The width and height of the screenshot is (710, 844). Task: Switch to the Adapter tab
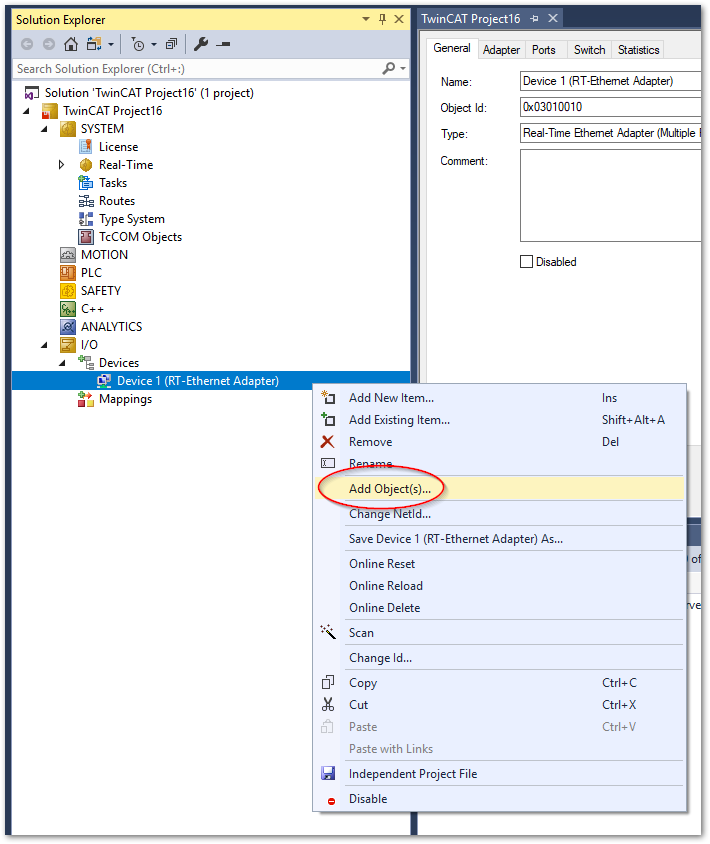(x=501, y=50)
